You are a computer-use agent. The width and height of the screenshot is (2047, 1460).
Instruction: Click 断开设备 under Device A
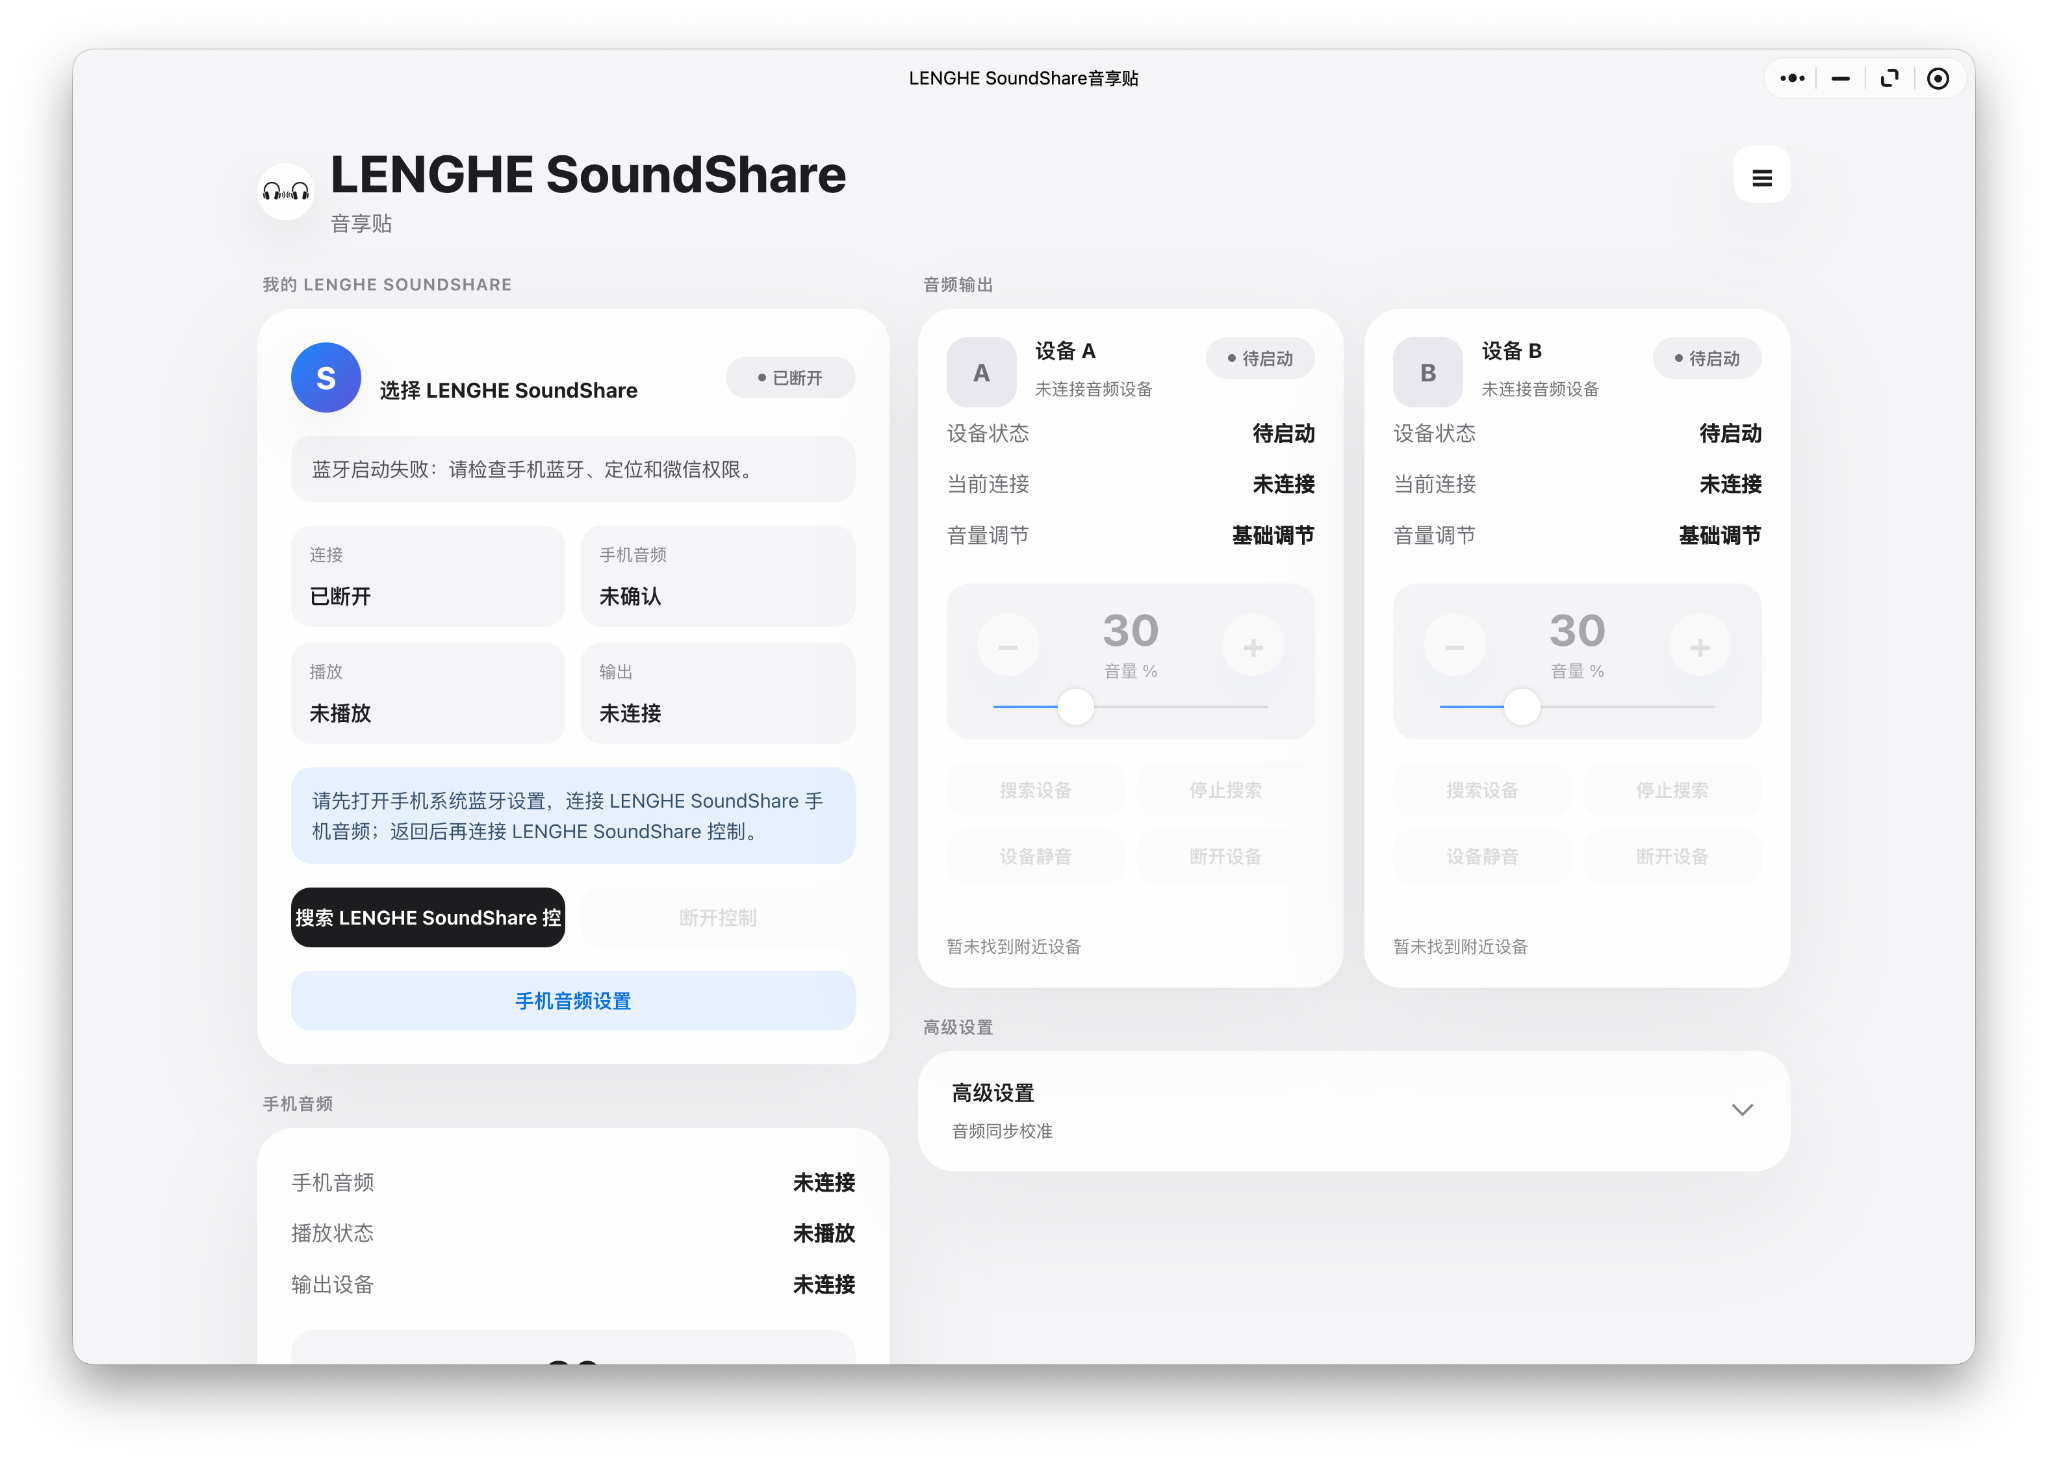(1226, 856)
